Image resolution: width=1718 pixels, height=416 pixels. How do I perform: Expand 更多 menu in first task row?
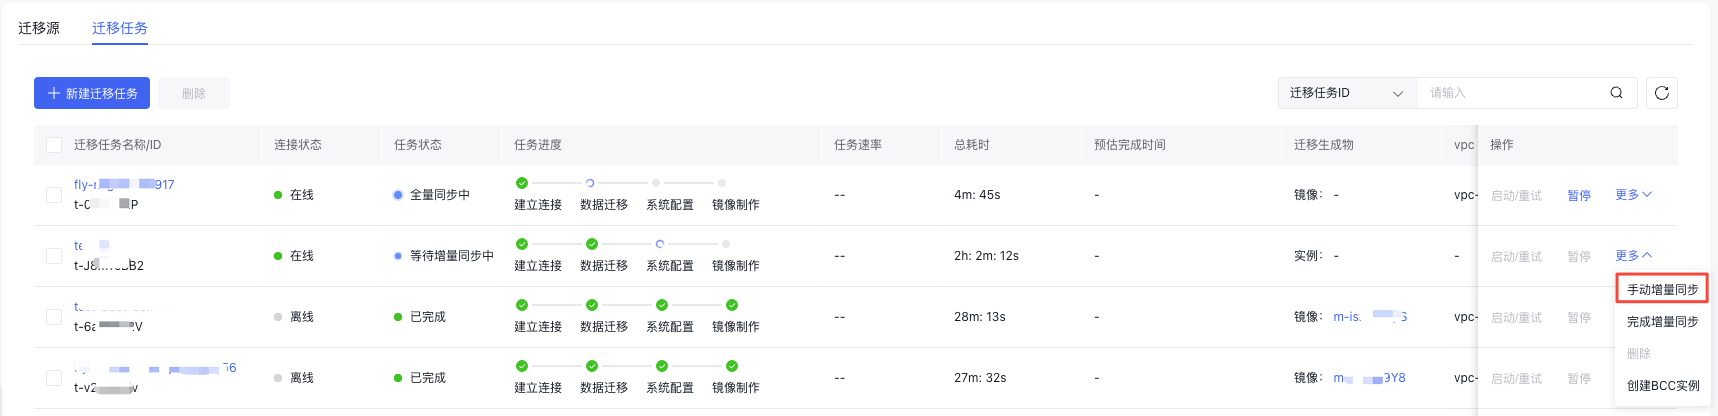[x=1633, y=195]
